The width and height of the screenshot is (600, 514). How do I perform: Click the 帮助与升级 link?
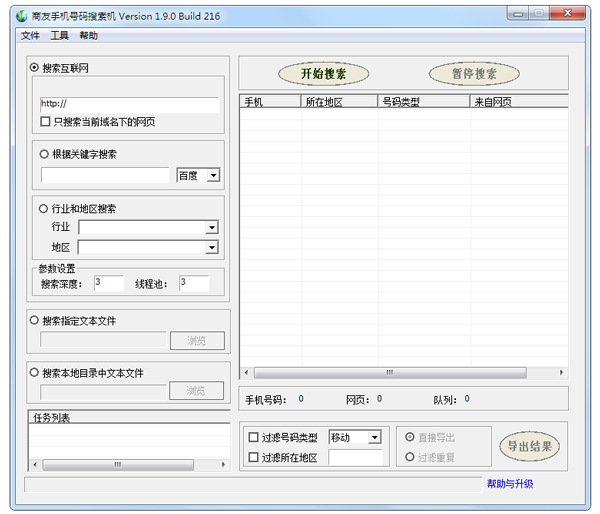pos(510,484)
